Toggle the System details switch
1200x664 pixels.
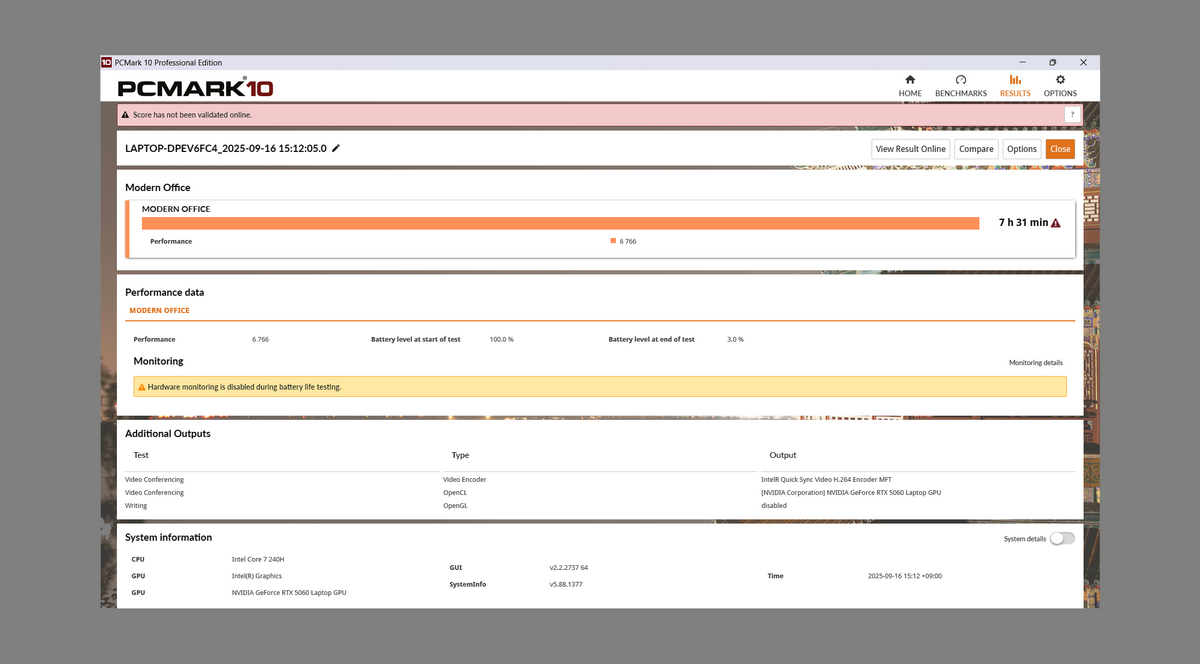coord(1063,538)
